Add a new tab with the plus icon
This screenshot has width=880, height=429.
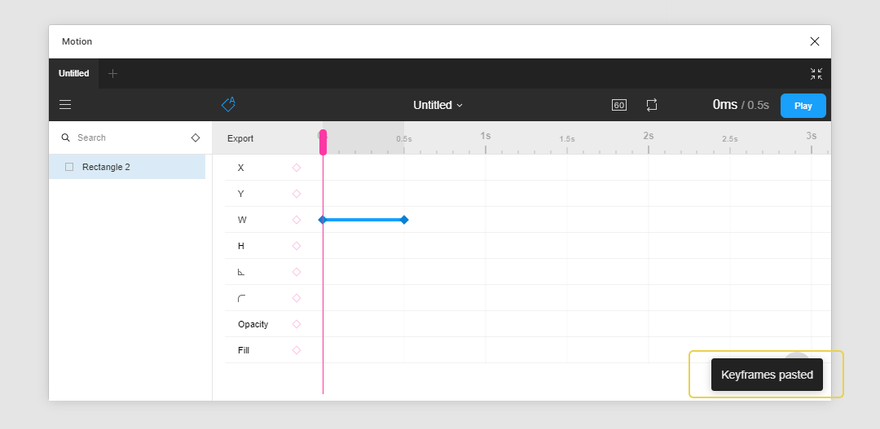click(113, 74)
